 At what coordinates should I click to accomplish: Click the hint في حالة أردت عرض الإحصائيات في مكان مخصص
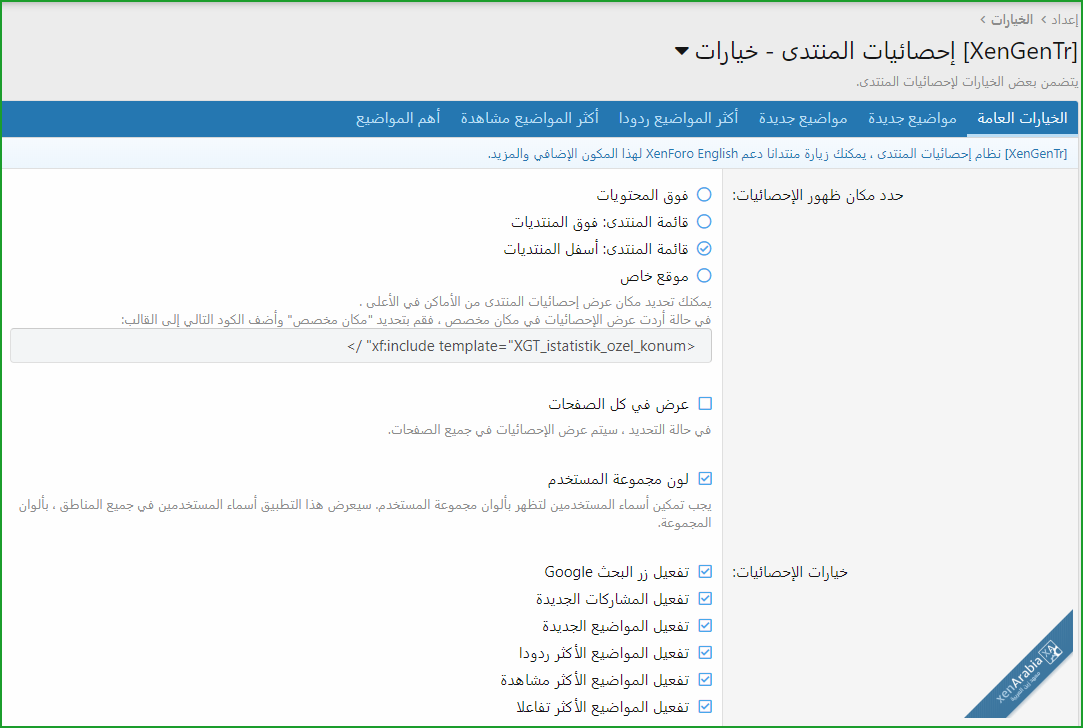point(416,320)
